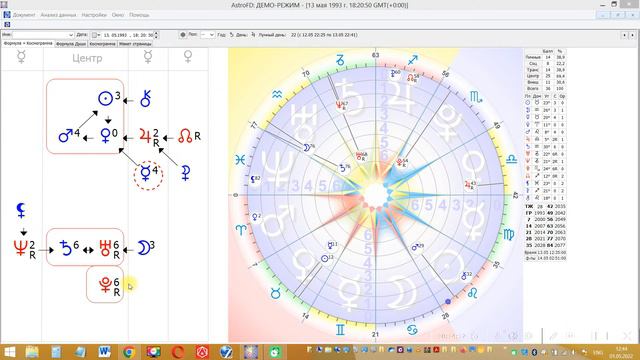Select the red North Node symbol in the formula
Viewport: 640px width, 360px height.
coord(185,136)
